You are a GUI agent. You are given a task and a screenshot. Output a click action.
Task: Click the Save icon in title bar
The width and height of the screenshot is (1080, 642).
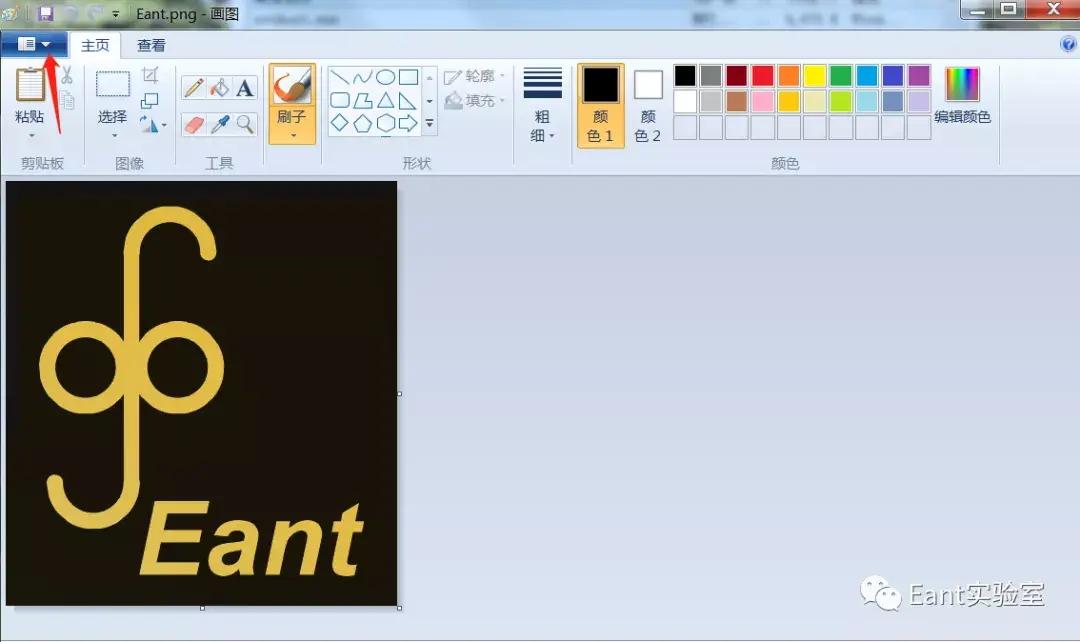[45, 13]
